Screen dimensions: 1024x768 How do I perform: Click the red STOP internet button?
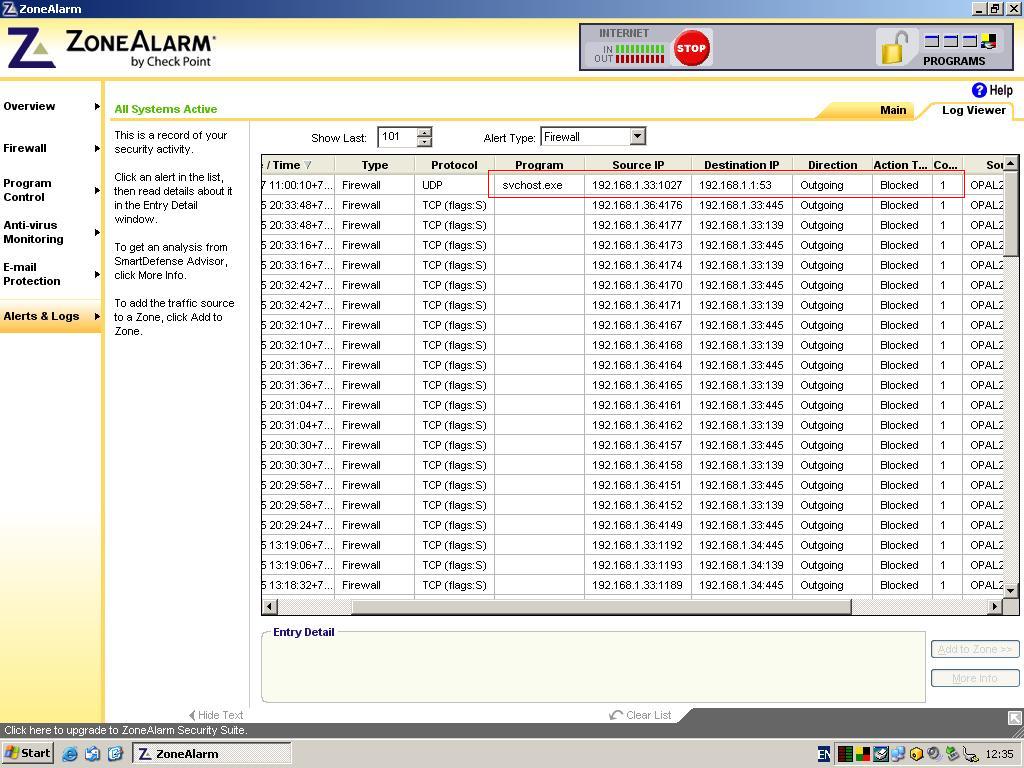coord(691,48)
